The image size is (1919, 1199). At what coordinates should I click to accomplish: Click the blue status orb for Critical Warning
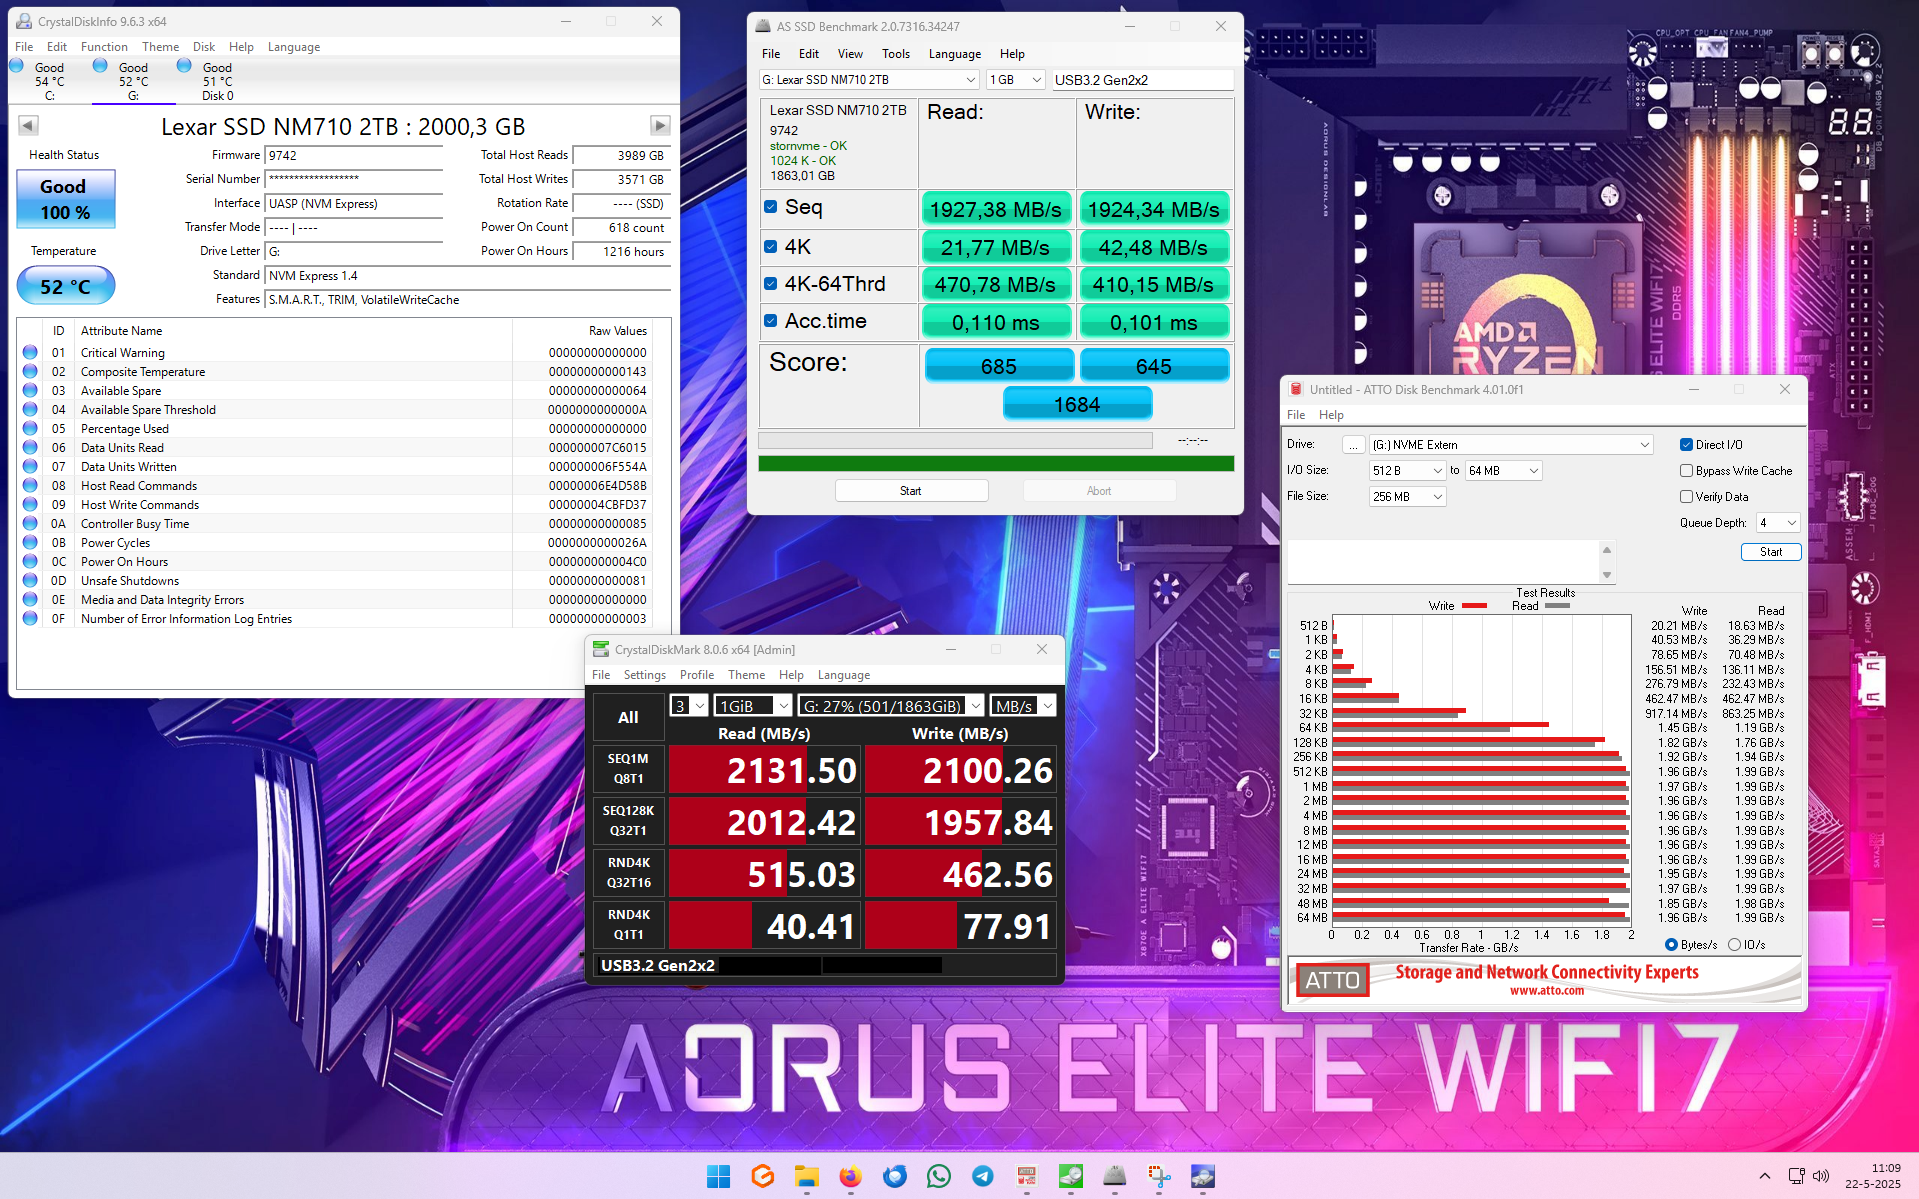tap(30, 352)
